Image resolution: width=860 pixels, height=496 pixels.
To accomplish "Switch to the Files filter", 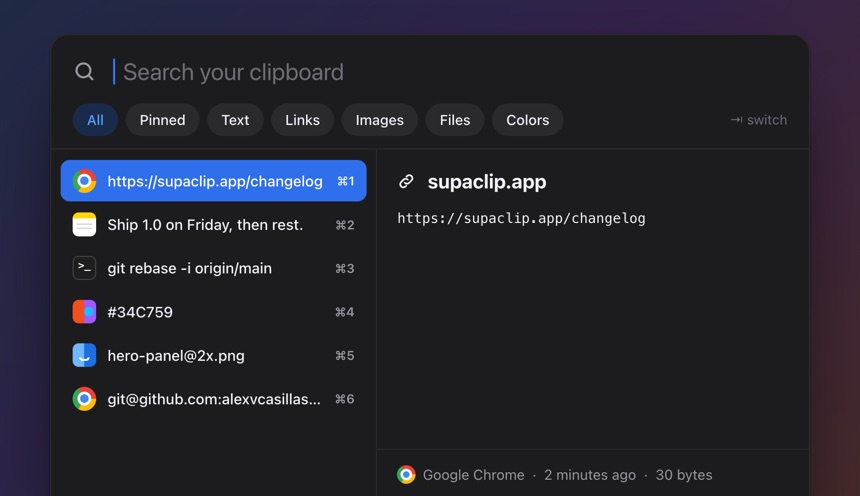I will pos(455,120).
